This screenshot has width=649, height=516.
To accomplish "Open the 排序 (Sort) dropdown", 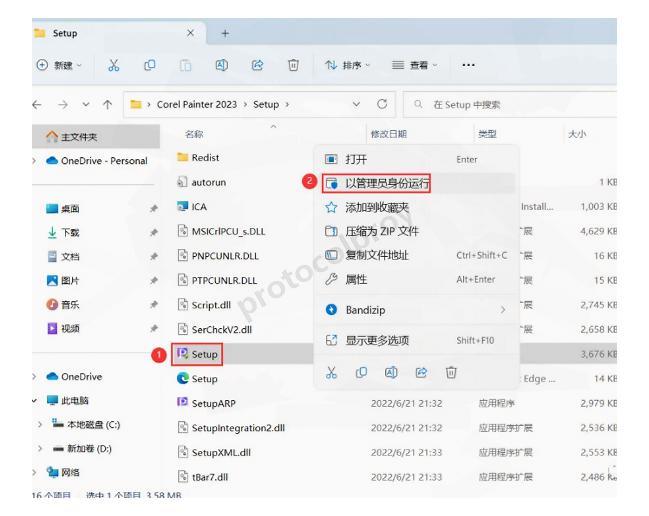I will [x=347, y=65].
